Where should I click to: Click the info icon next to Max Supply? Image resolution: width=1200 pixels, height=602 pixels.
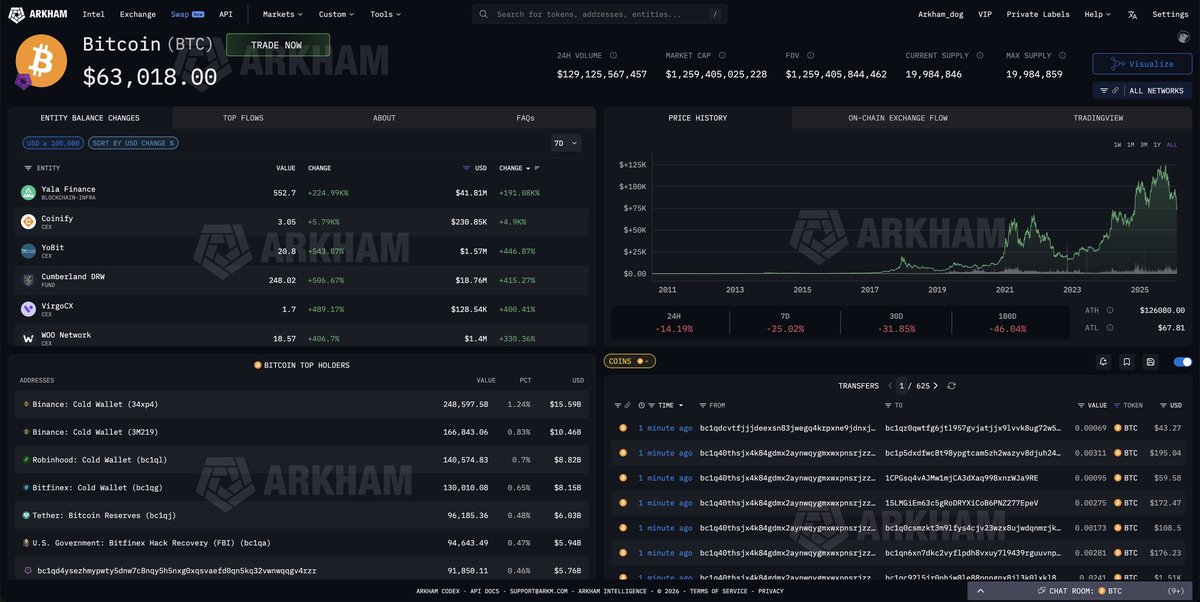point(1062,56)
